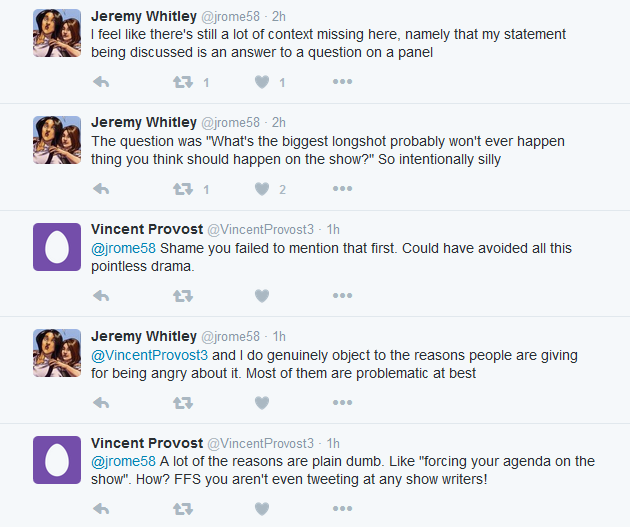Viewport: 630px width, 527px height.
Task: Click Jeremy Whitley's avatar on the first tweet
Action: [x=57, y=32]
